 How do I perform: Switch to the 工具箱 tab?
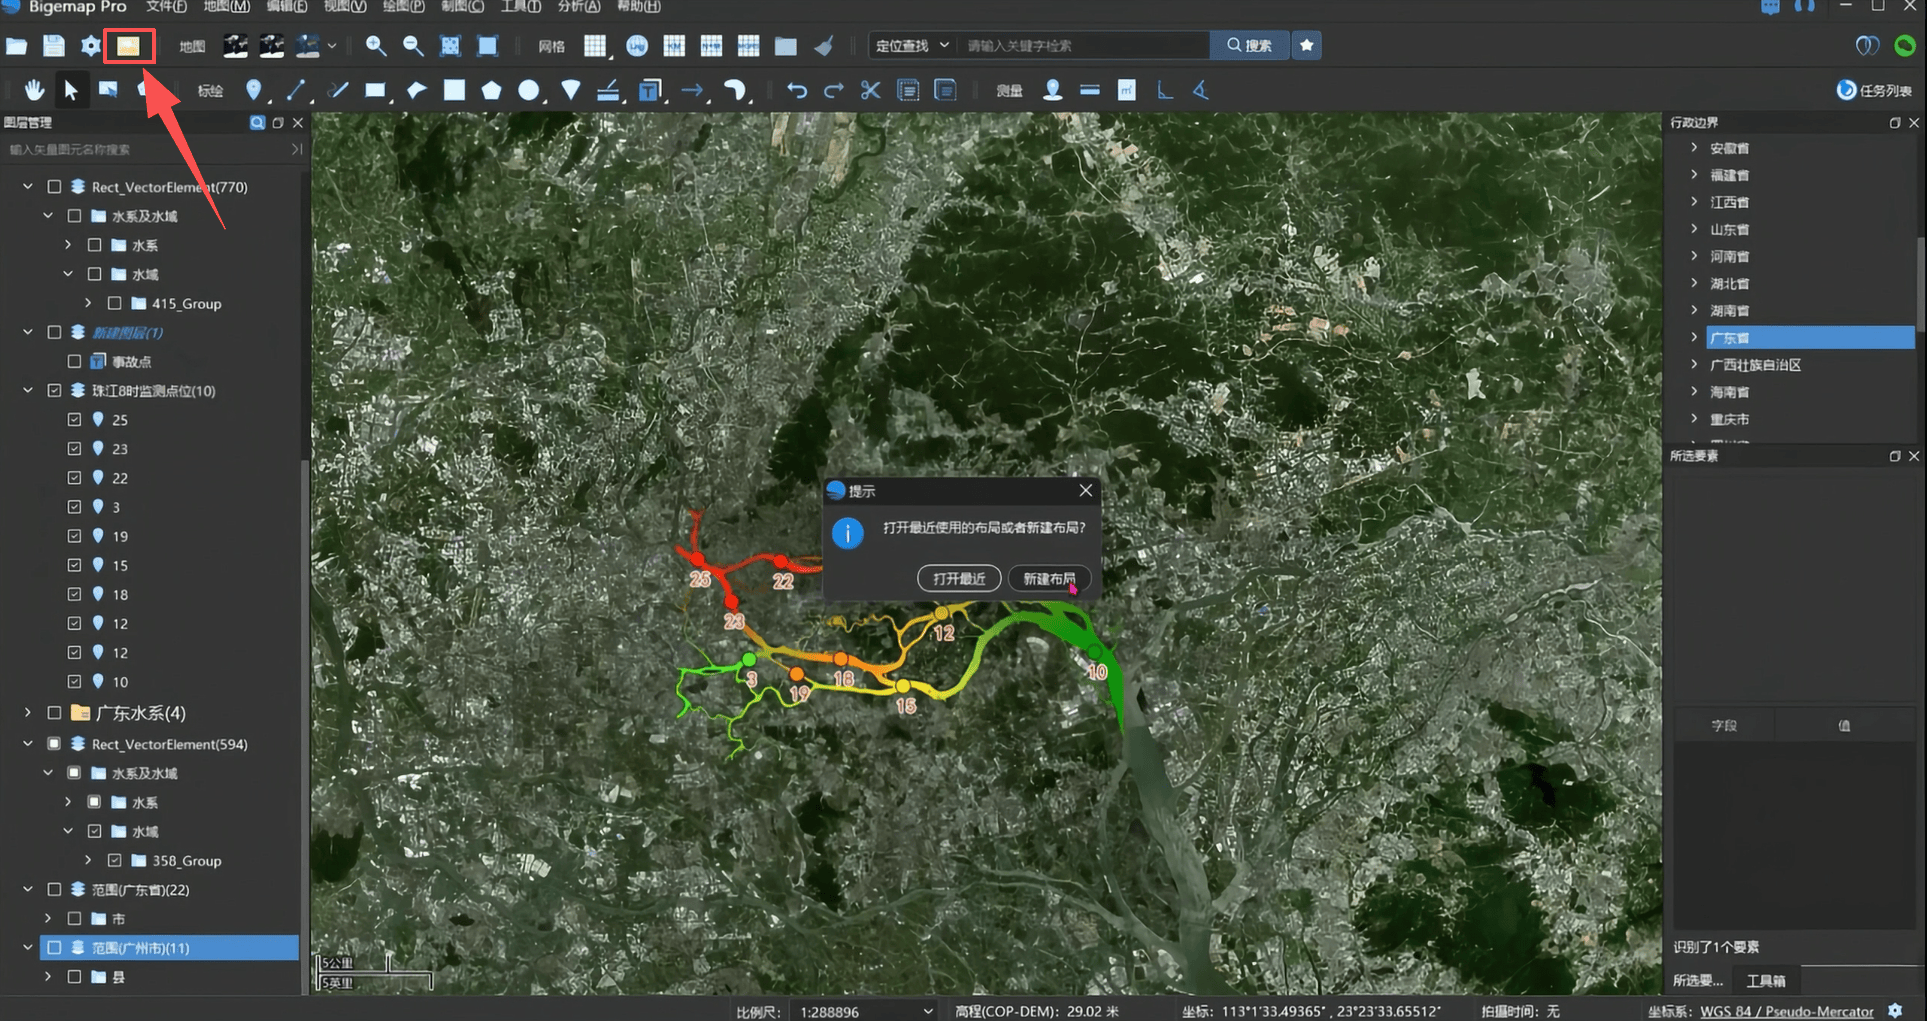[1765, 980]
